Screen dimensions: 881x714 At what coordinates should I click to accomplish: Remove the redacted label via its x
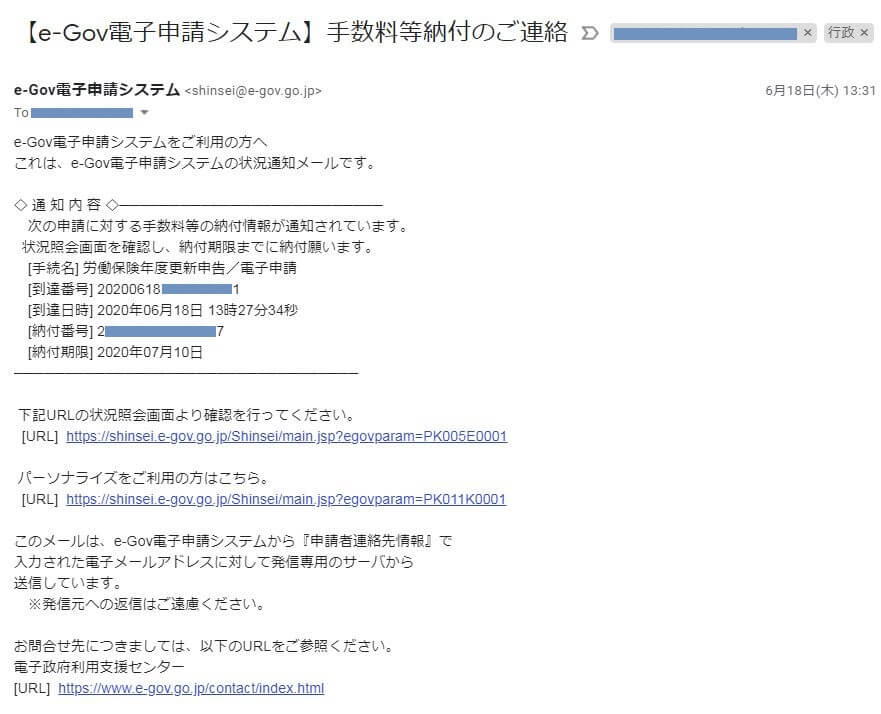click(x=808, y=33)
